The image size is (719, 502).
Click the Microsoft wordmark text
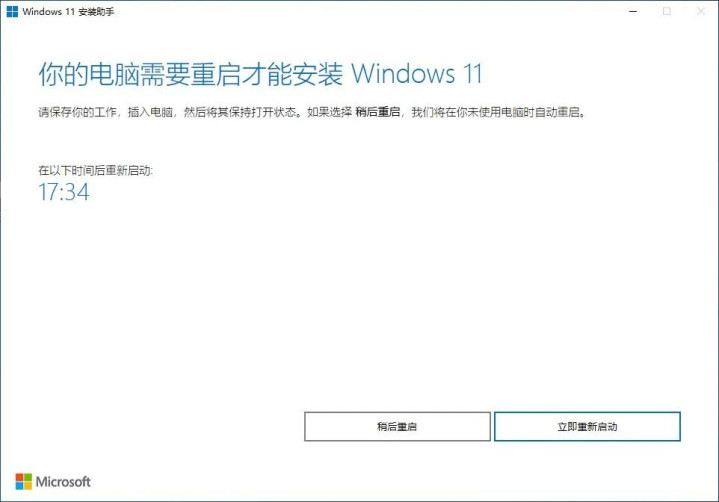[63, 482]
